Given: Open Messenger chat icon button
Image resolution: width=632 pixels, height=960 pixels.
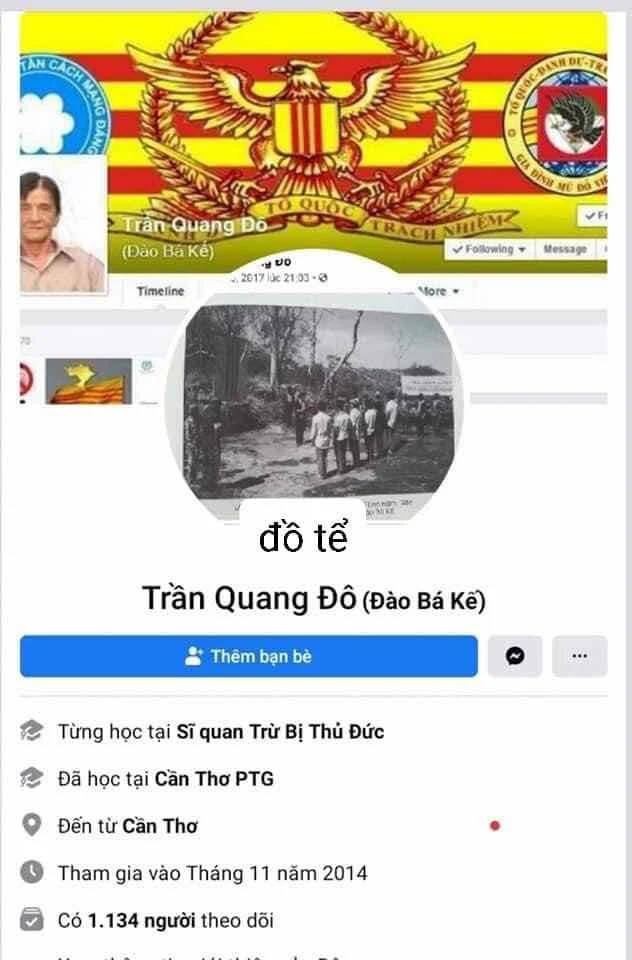Looking at the screenshot, I should (x=515, y=656).
